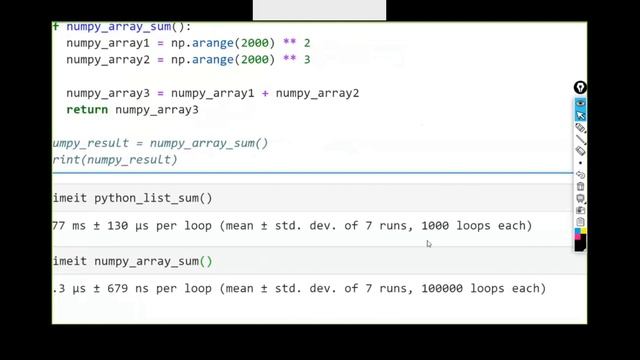
Task: Toggle the eye visibility tool in annotation toolbar
Action: coord(580,103)
